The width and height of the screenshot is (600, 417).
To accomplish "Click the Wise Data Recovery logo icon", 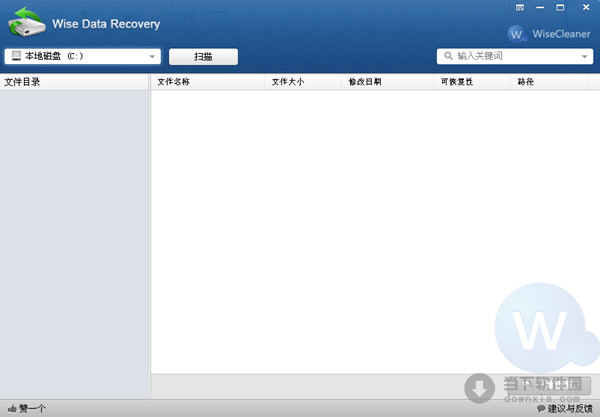I will 26,22.
